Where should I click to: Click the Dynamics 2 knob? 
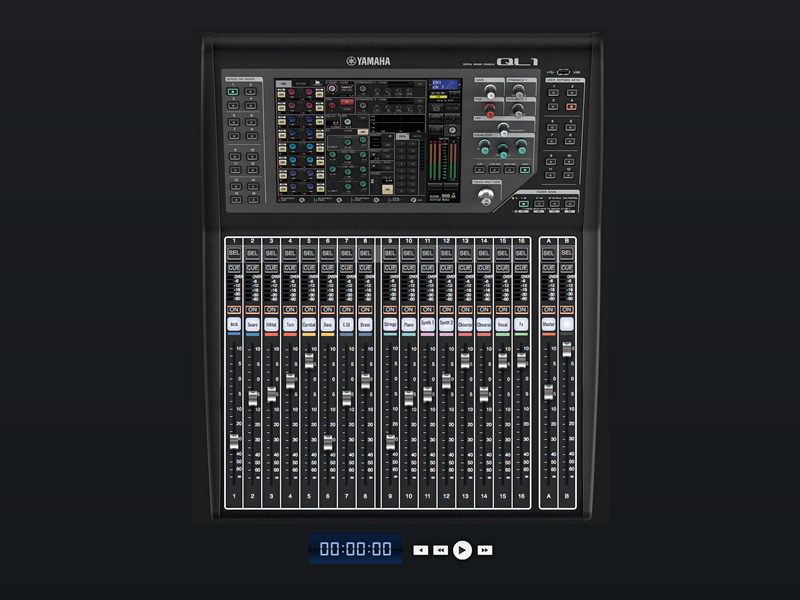(518, 109)
